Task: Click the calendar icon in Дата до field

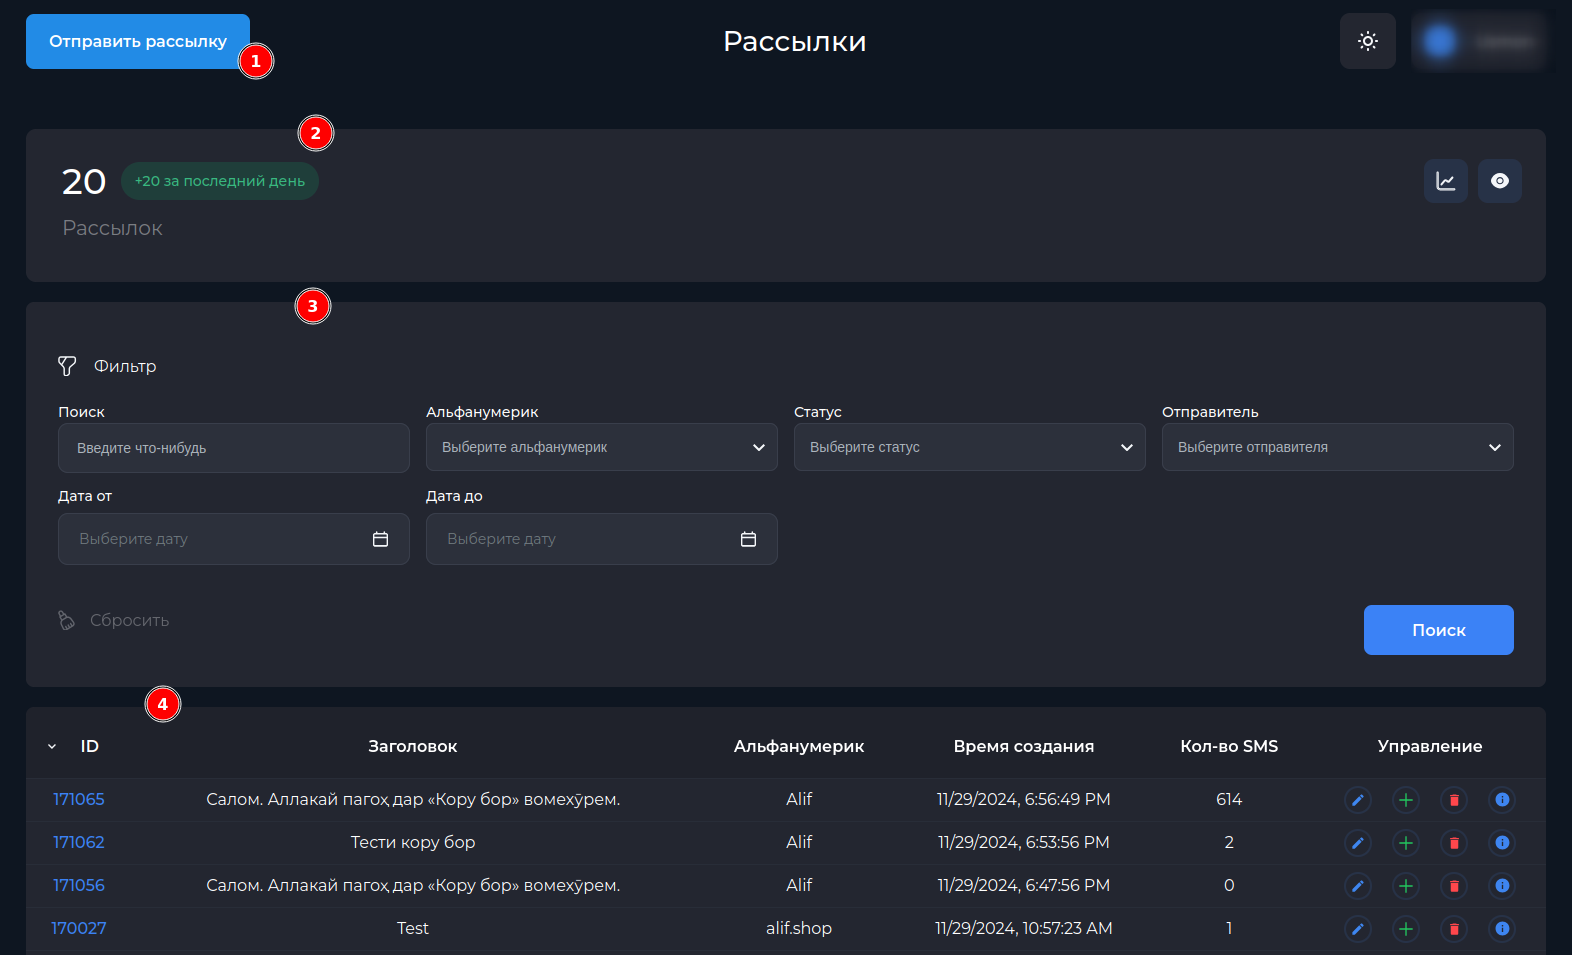Action: (748, 539)
